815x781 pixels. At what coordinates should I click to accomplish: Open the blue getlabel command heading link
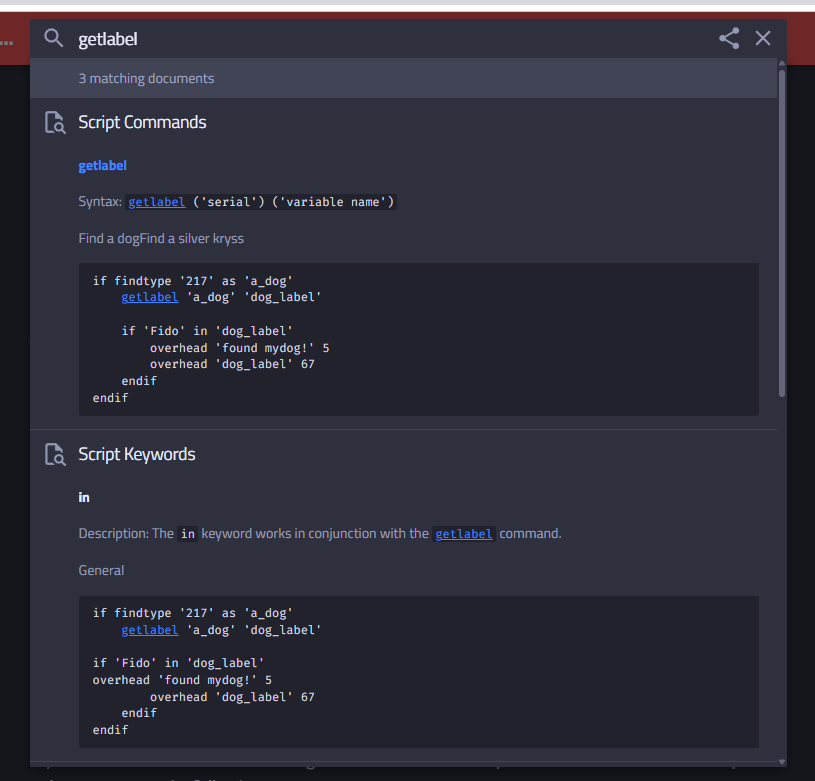point(101,165)
